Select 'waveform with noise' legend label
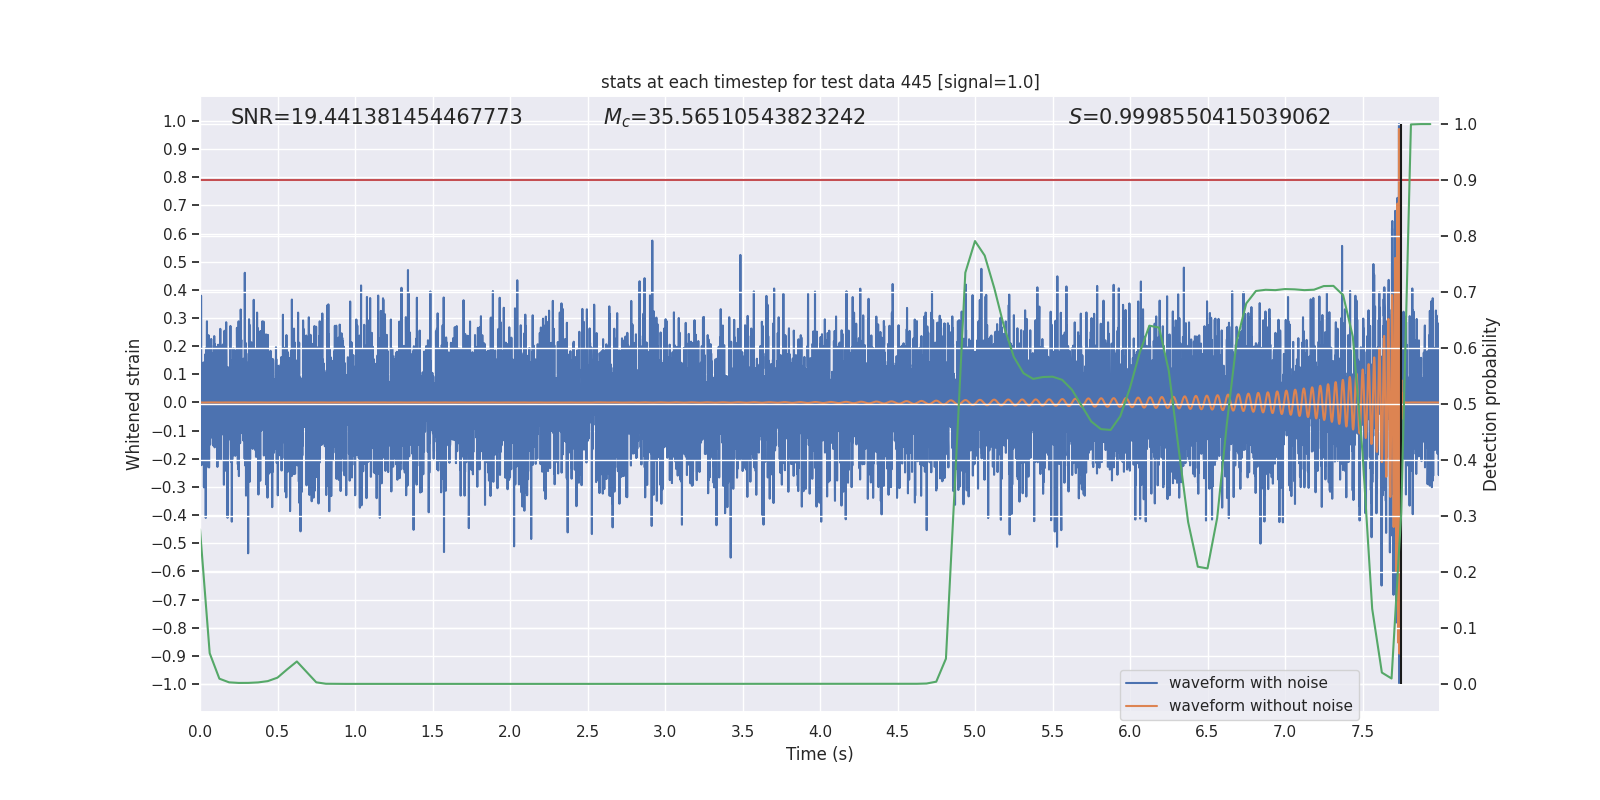The image size is (1600, 800). pos(1248,683)
